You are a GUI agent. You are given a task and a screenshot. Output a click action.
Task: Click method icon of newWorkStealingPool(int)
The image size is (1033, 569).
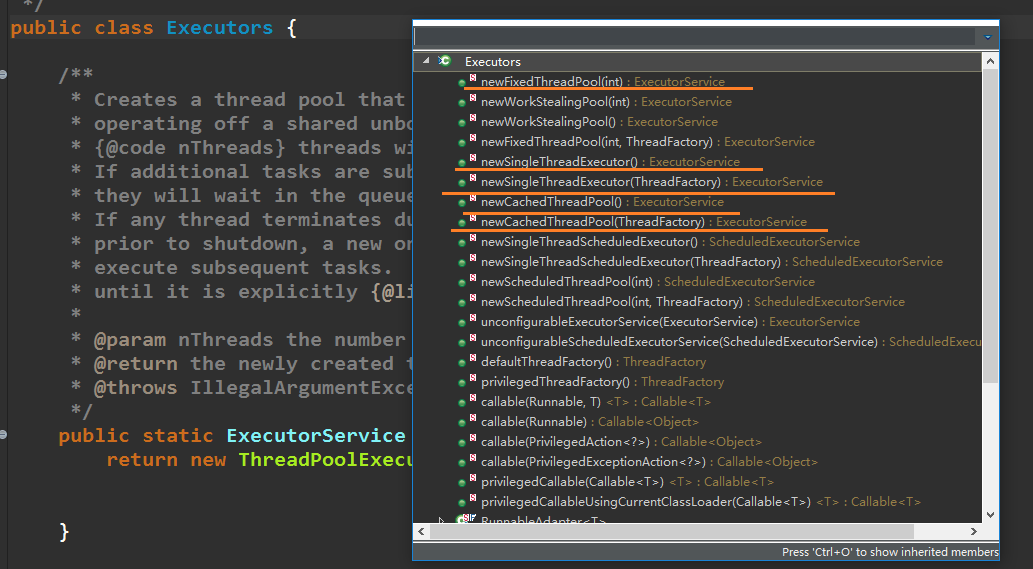(x=466, y=101)
